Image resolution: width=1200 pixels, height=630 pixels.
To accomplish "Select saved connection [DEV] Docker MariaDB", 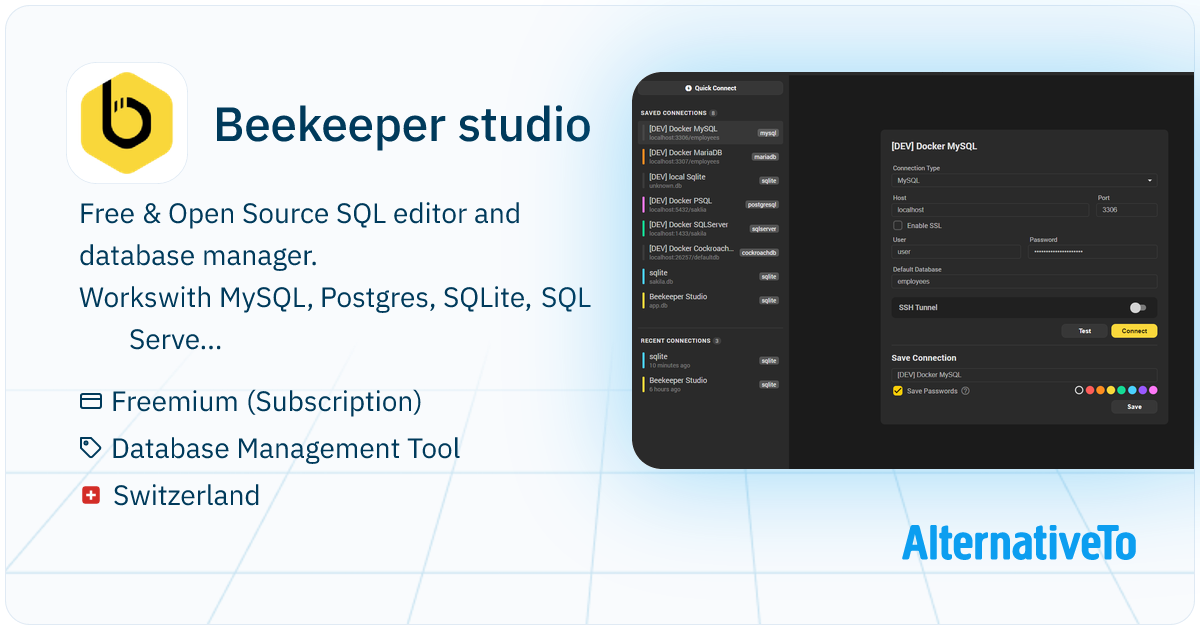I will 711,157.
